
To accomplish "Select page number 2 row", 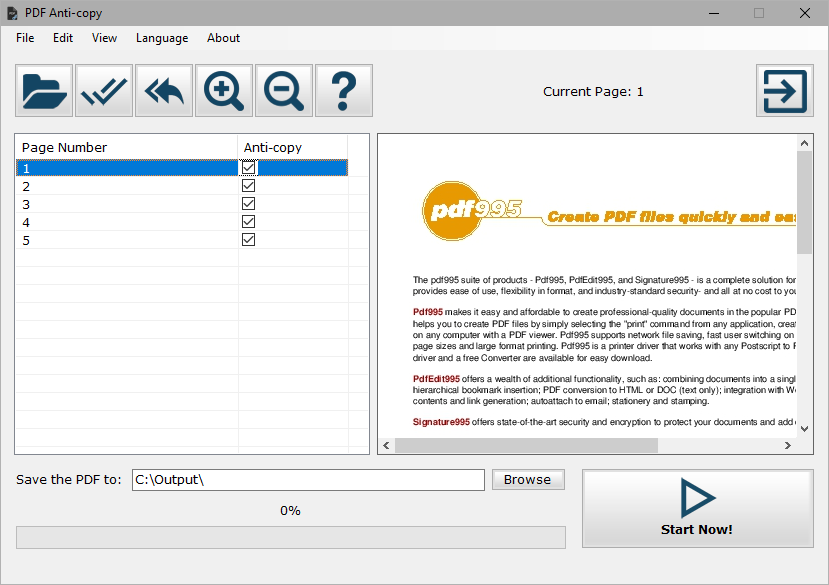I will (x=182, y=186).
